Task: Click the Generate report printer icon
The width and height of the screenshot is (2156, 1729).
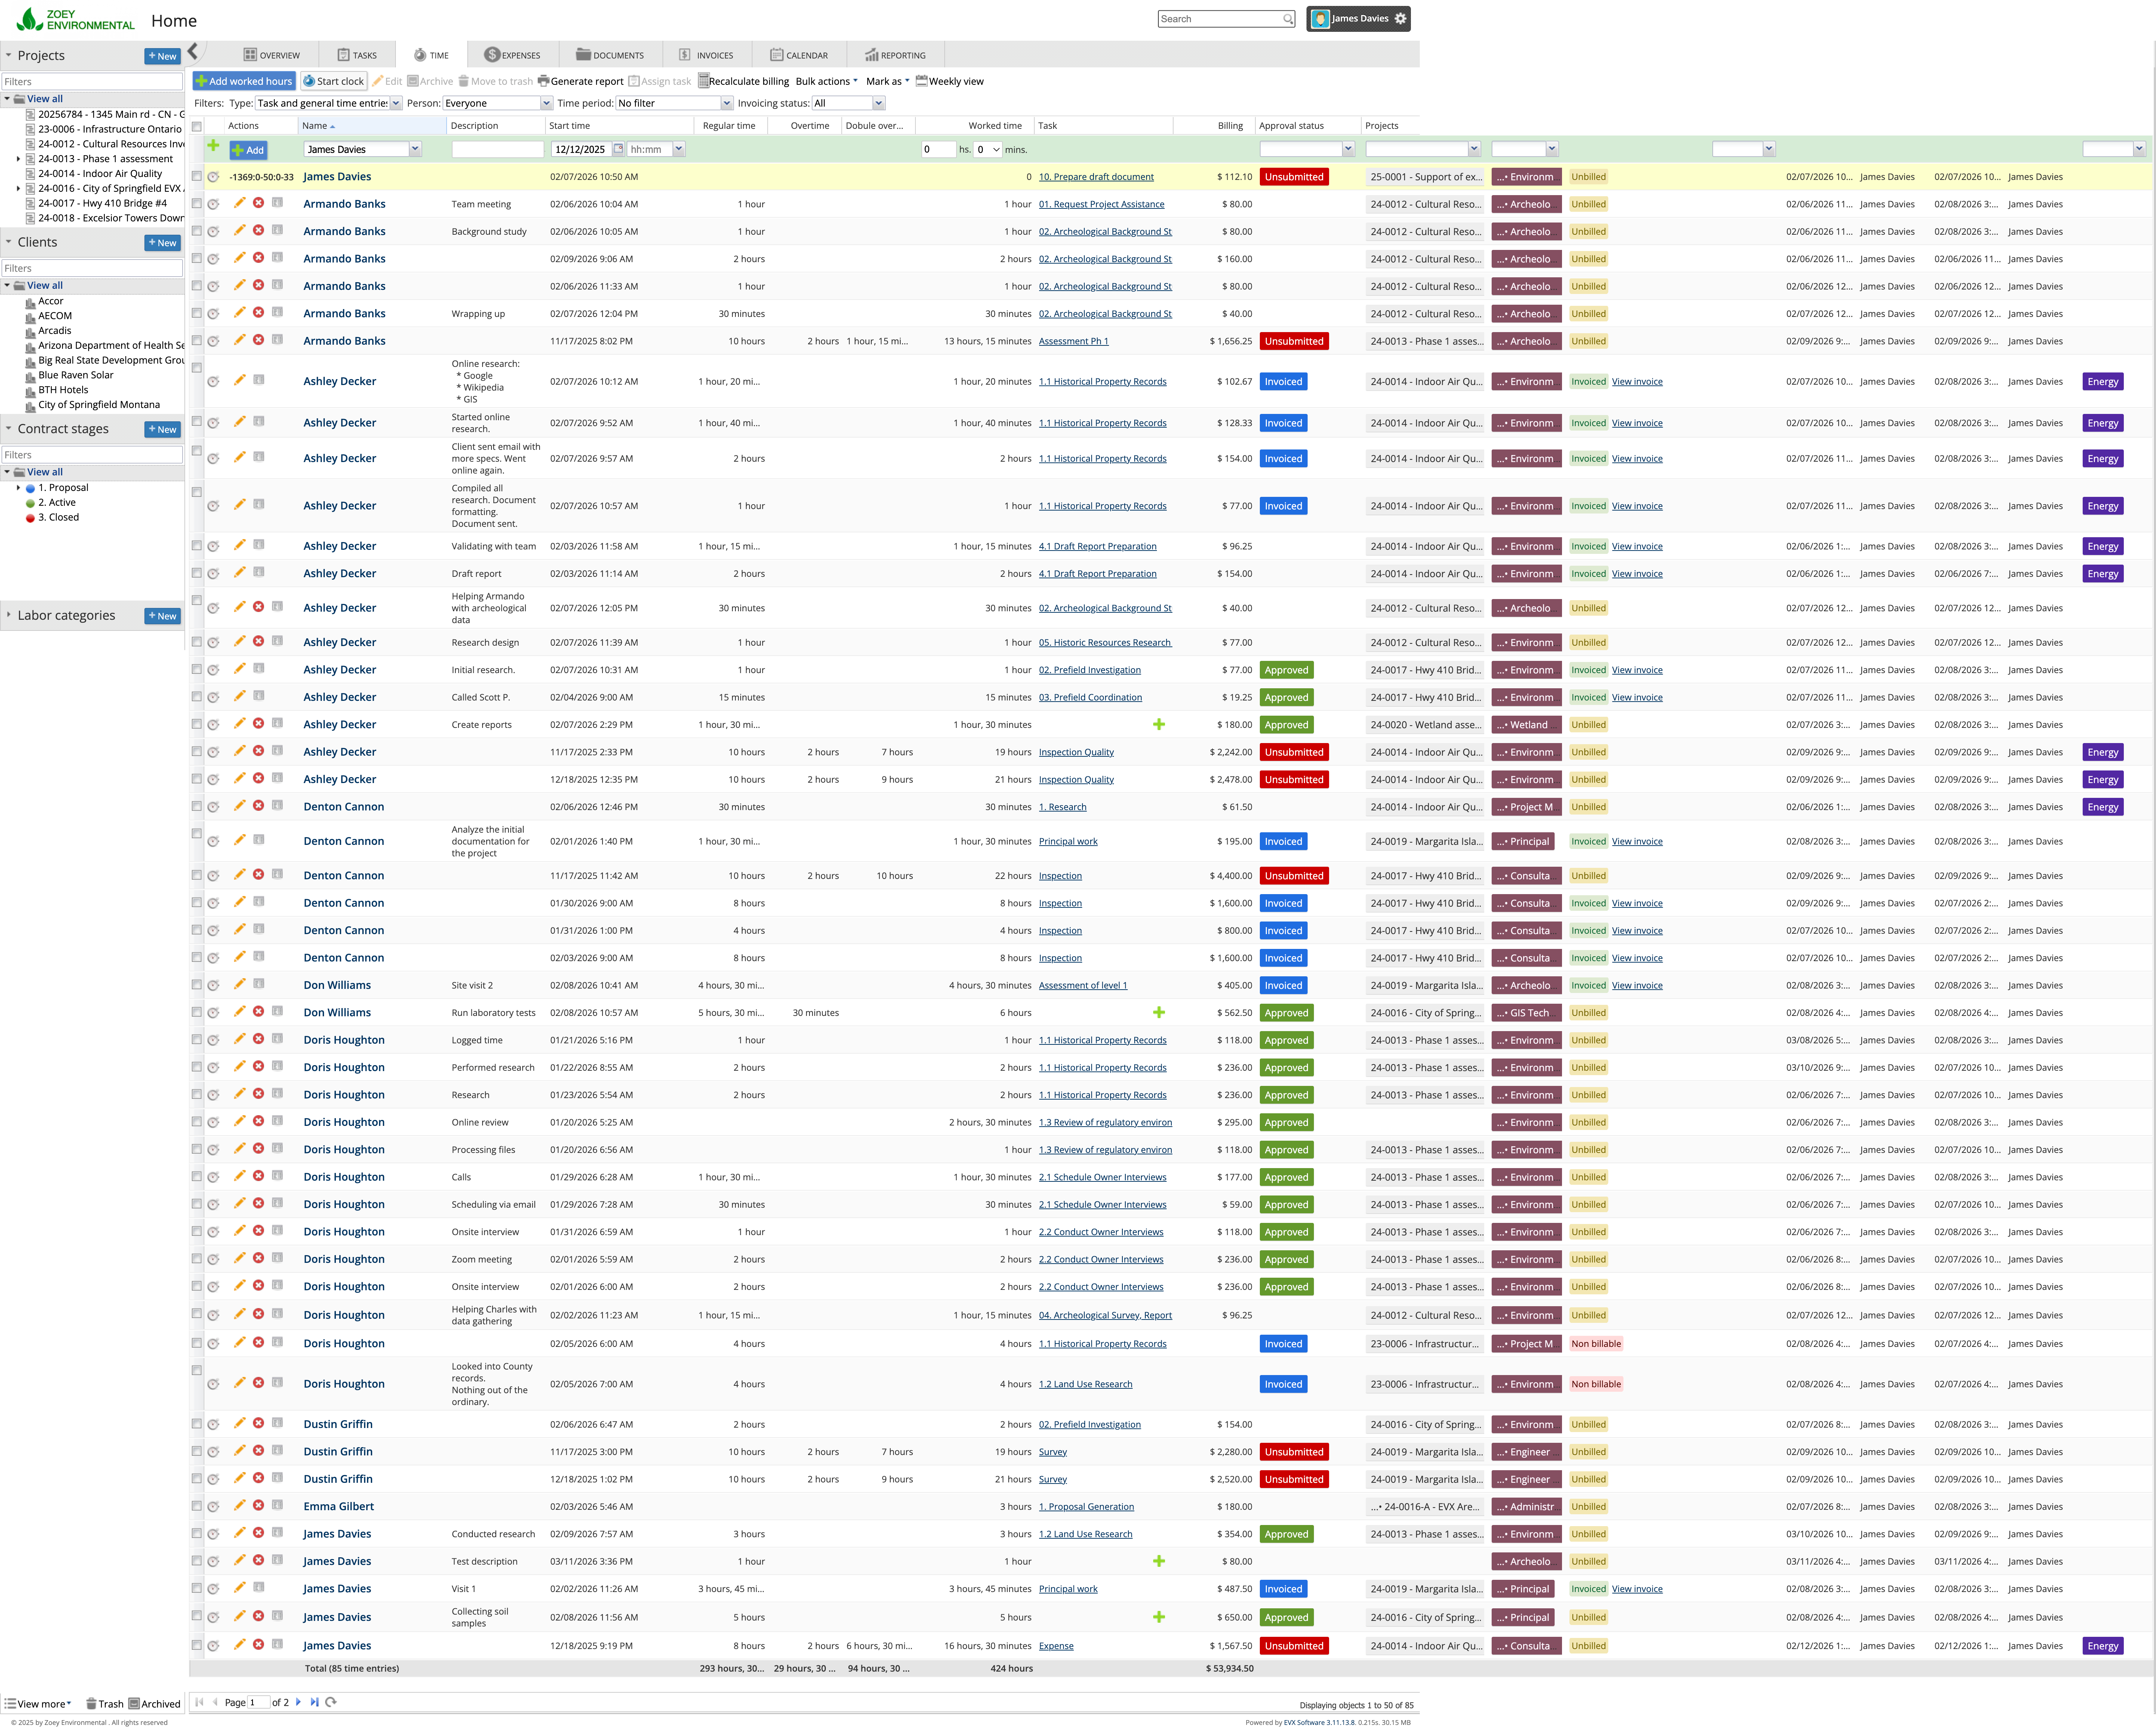Action: click(x=543, y=81)
